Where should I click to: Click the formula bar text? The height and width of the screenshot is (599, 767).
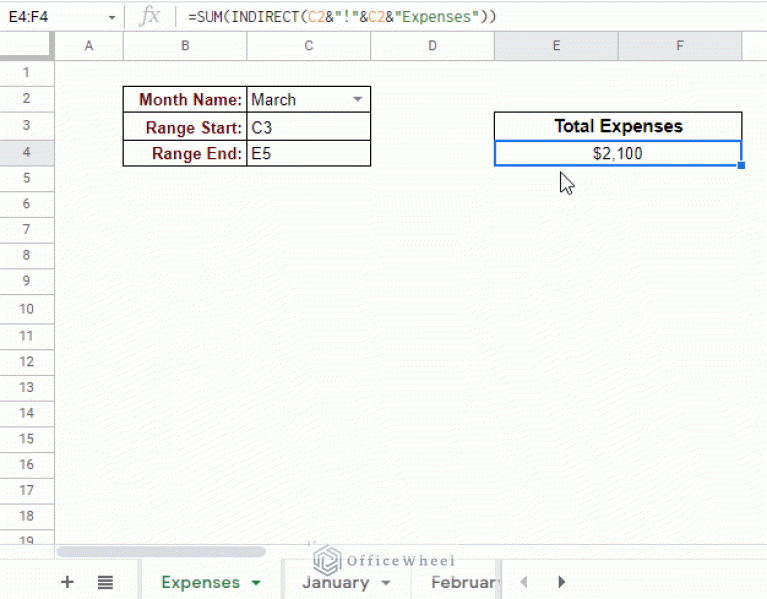pyautogui.click(x=340, y=17)
